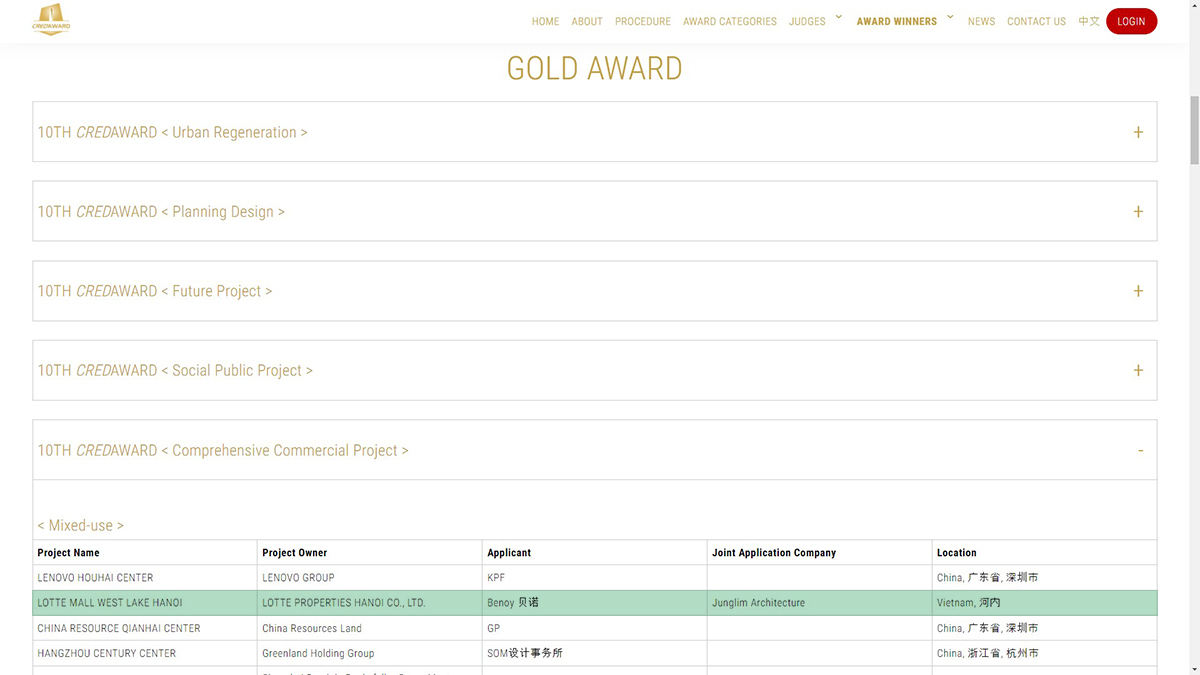Click the plus icon for Social Public Project
1200x675 pixels.
tap(1138, 370)
